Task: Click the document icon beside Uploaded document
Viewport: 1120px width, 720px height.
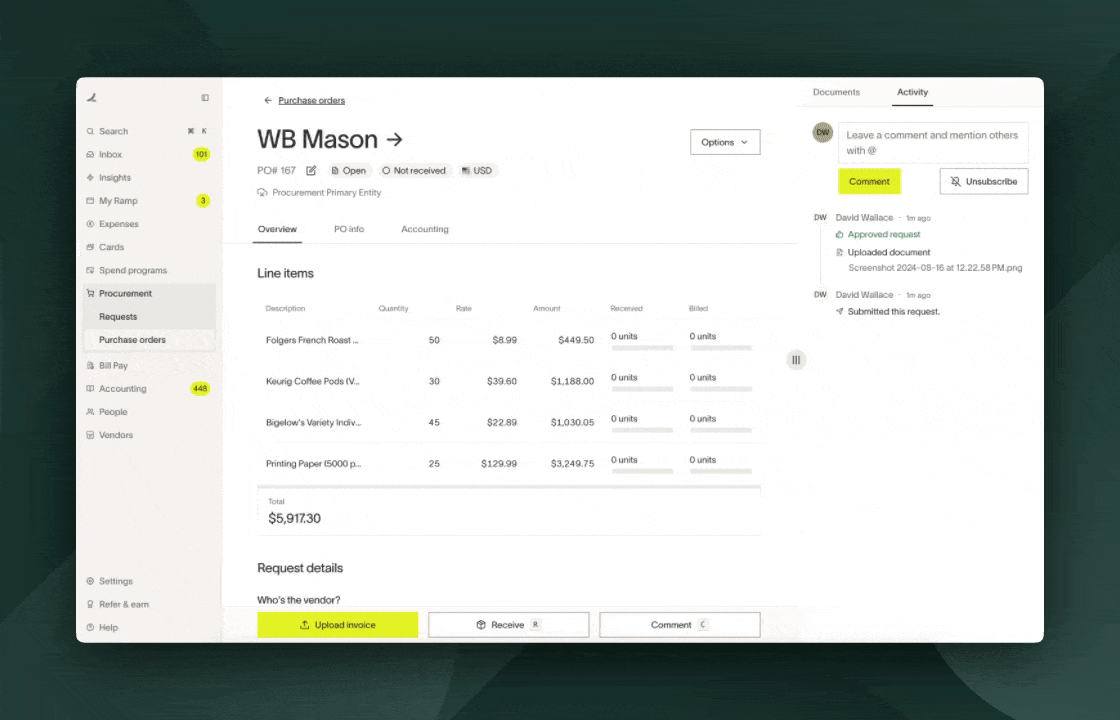Action: (839, 252)
